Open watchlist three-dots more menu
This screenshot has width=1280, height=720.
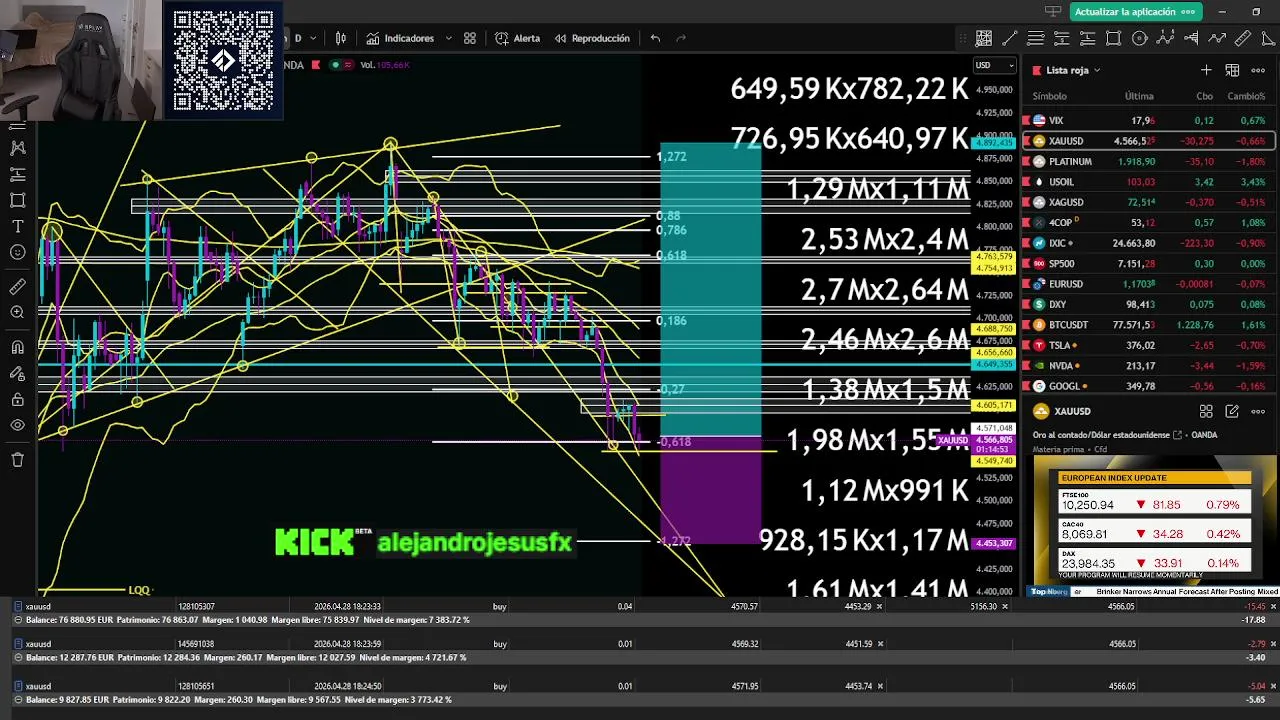[1258, 70]
